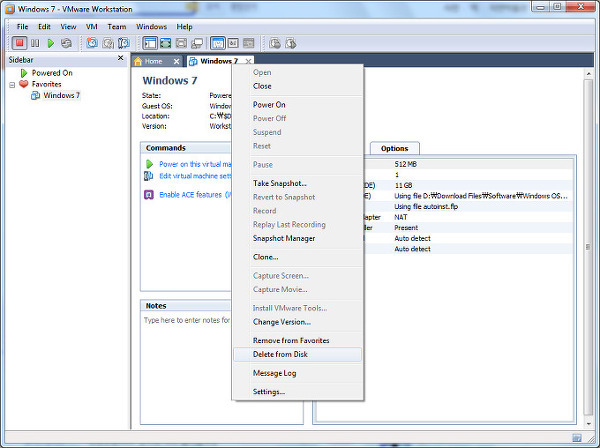The height and width of the screenshot is (448, 600).
Task: Click the 11 GB hard disk value
Action: coord(403,185)
